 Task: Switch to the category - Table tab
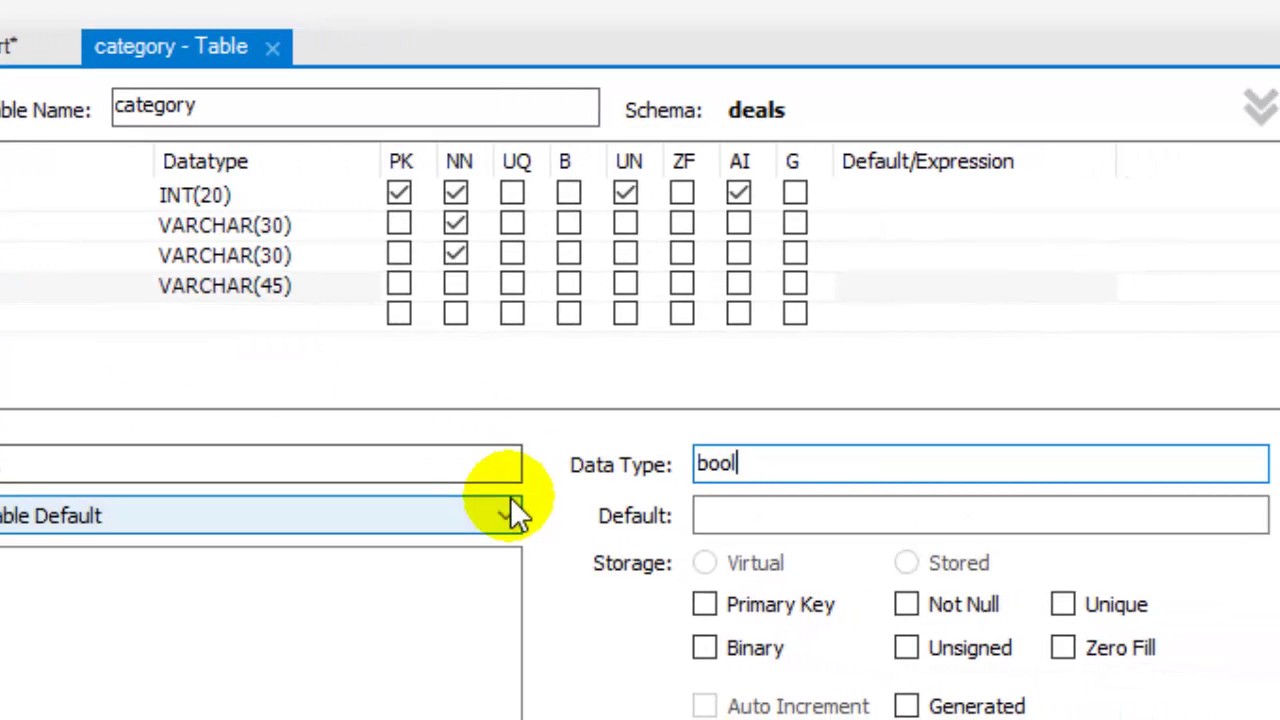[x=170, y=46]
